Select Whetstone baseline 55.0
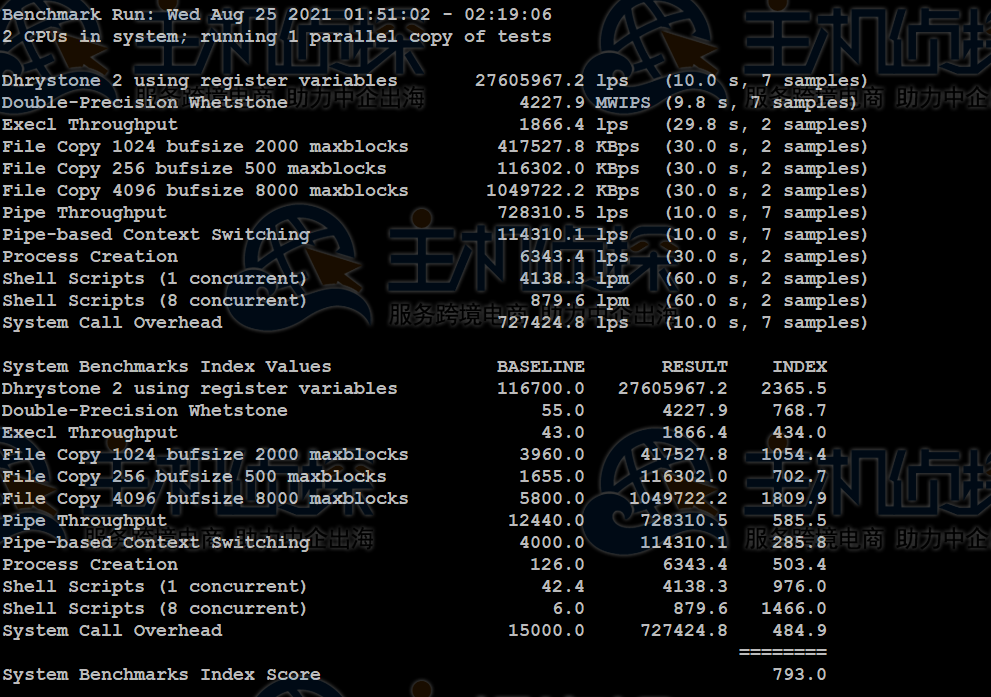The image size is (991, 697). [x=562, y=411]
